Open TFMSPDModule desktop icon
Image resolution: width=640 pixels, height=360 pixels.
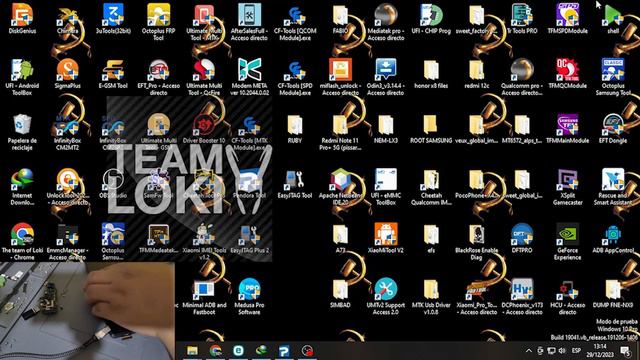pos(567,15)
